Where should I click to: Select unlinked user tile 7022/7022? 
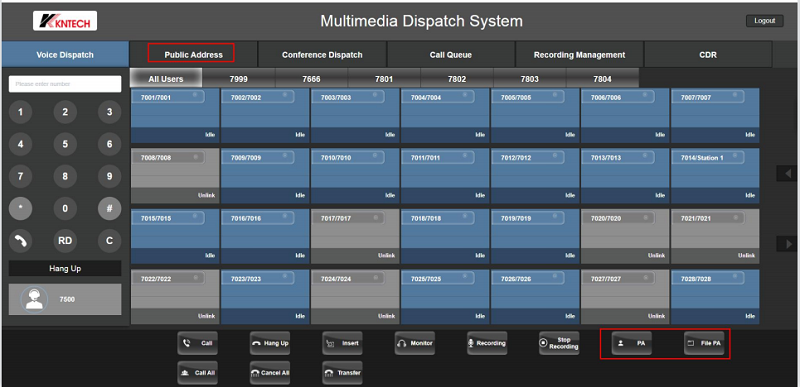pos(175,297)
